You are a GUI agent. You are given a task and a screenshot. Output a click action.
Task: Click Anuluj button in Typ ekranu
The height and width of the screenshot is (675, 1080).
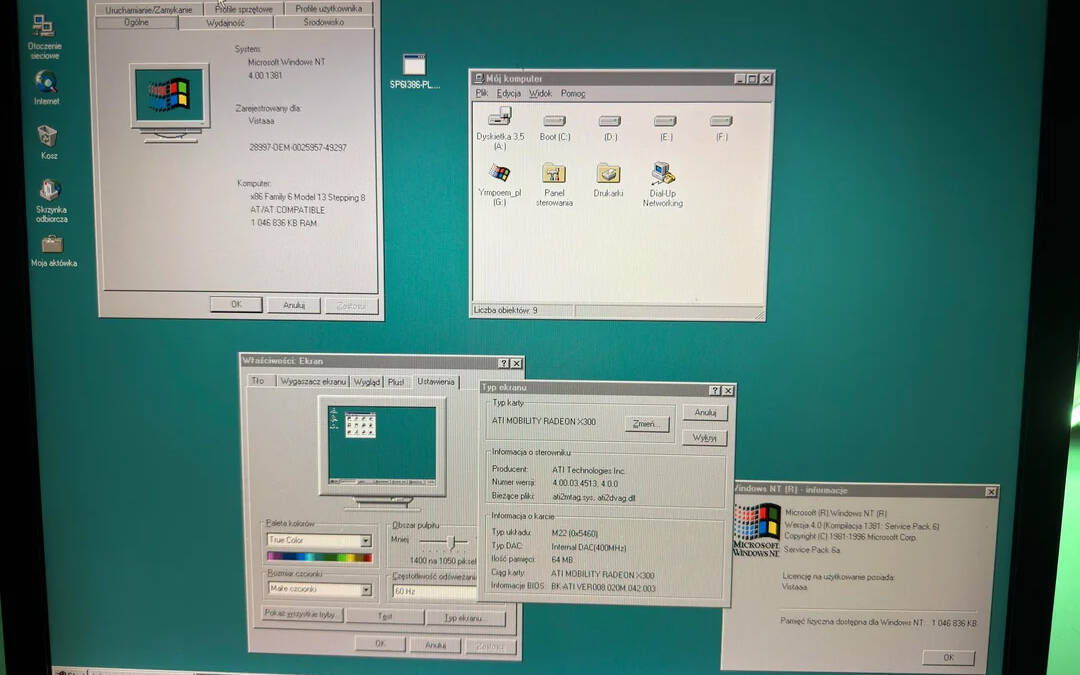tap(705, 413)
